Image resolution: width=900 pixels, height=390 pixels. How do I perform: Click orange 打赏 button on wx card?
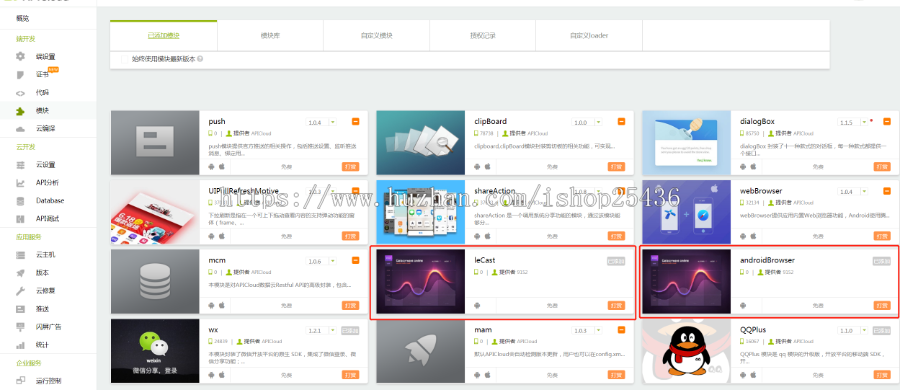351,375
